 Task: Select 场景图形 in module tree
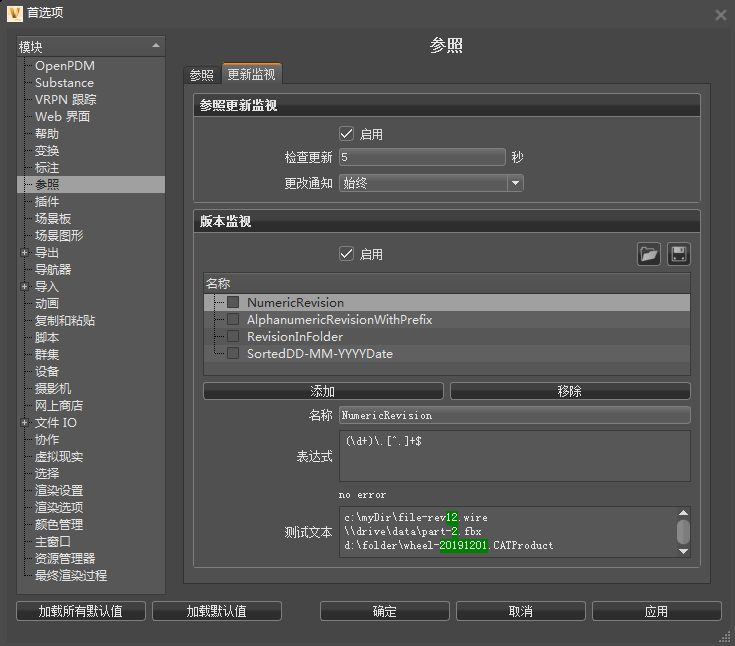point(59,235)
